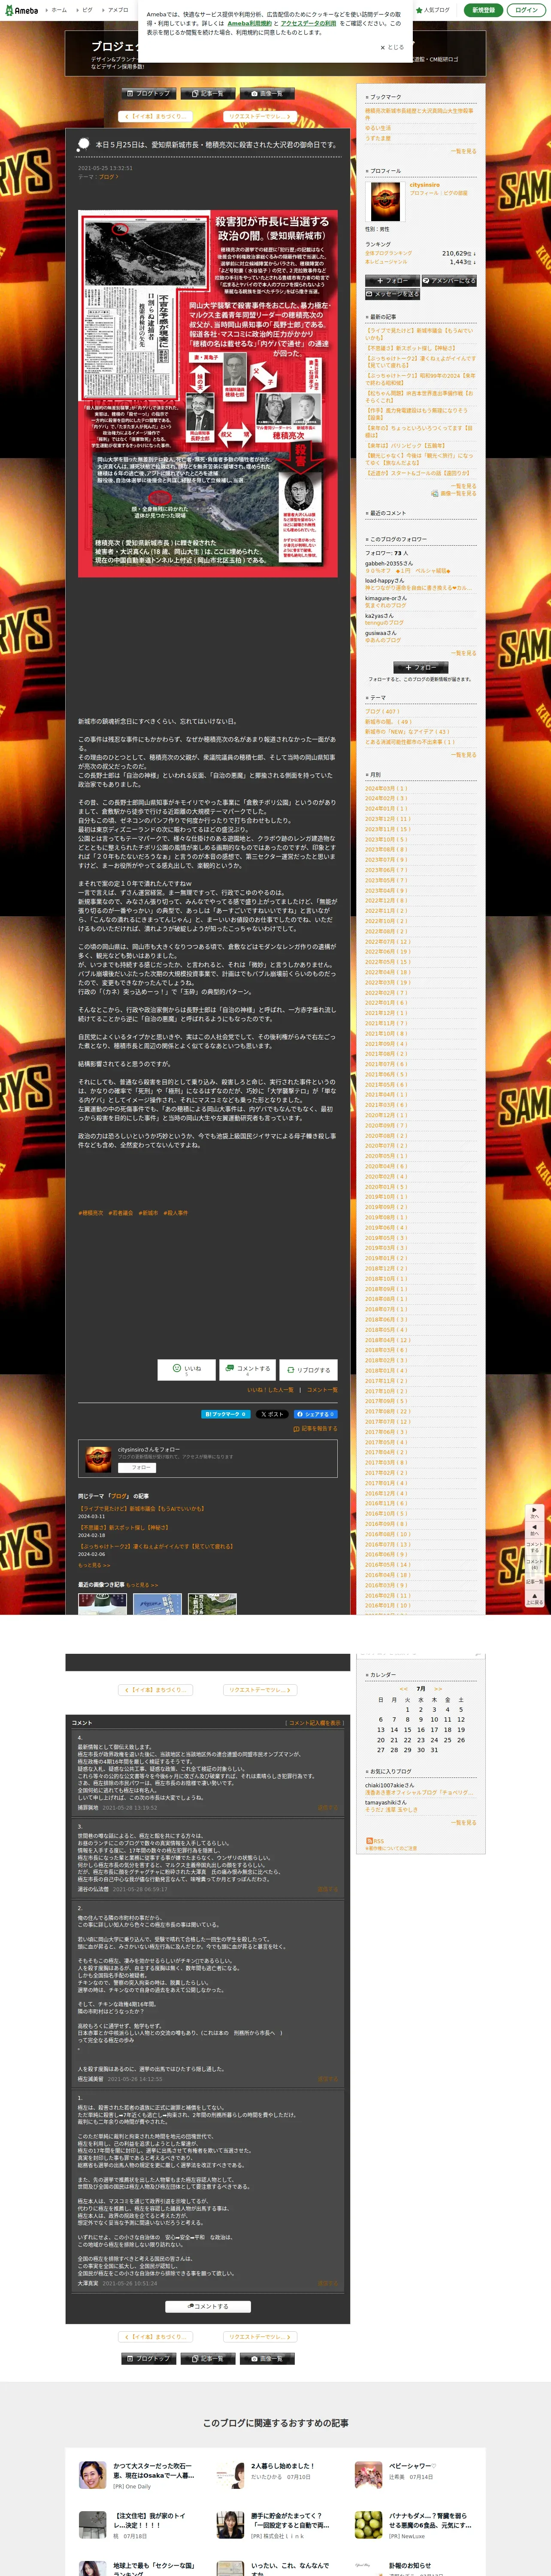This screenshot has width=551, height=2576.
Task: Click the いいね smiley button
Action: pos(187,1369)
